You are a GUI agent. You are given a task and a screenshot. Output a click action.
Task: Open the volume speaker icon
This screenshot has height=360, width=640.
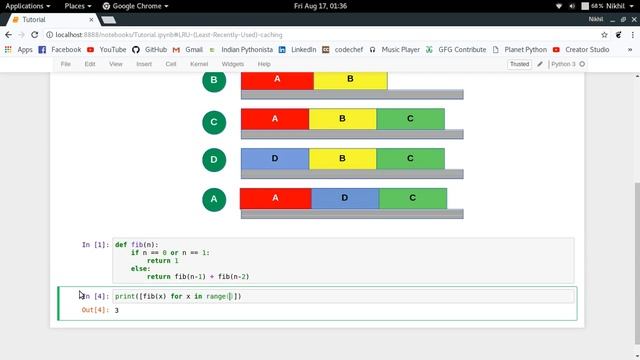click(572, 6)
